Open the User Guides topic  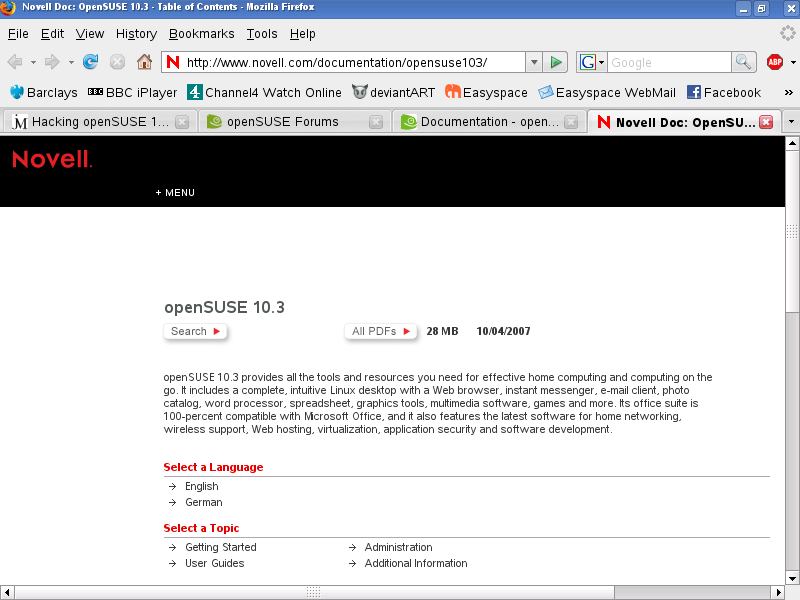coord(214,563)
